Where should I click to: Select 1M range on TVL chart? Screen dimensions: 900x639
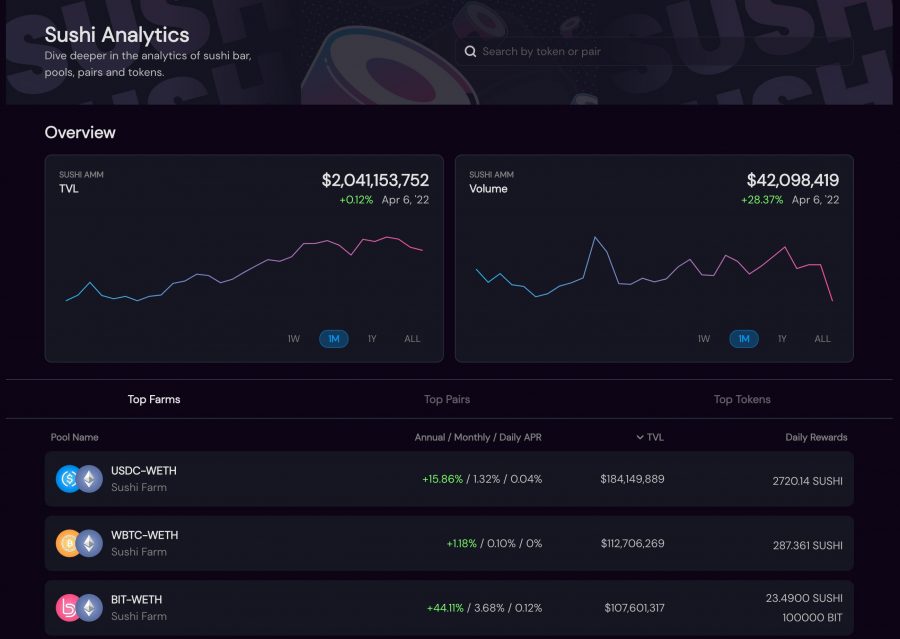[333, 339]
